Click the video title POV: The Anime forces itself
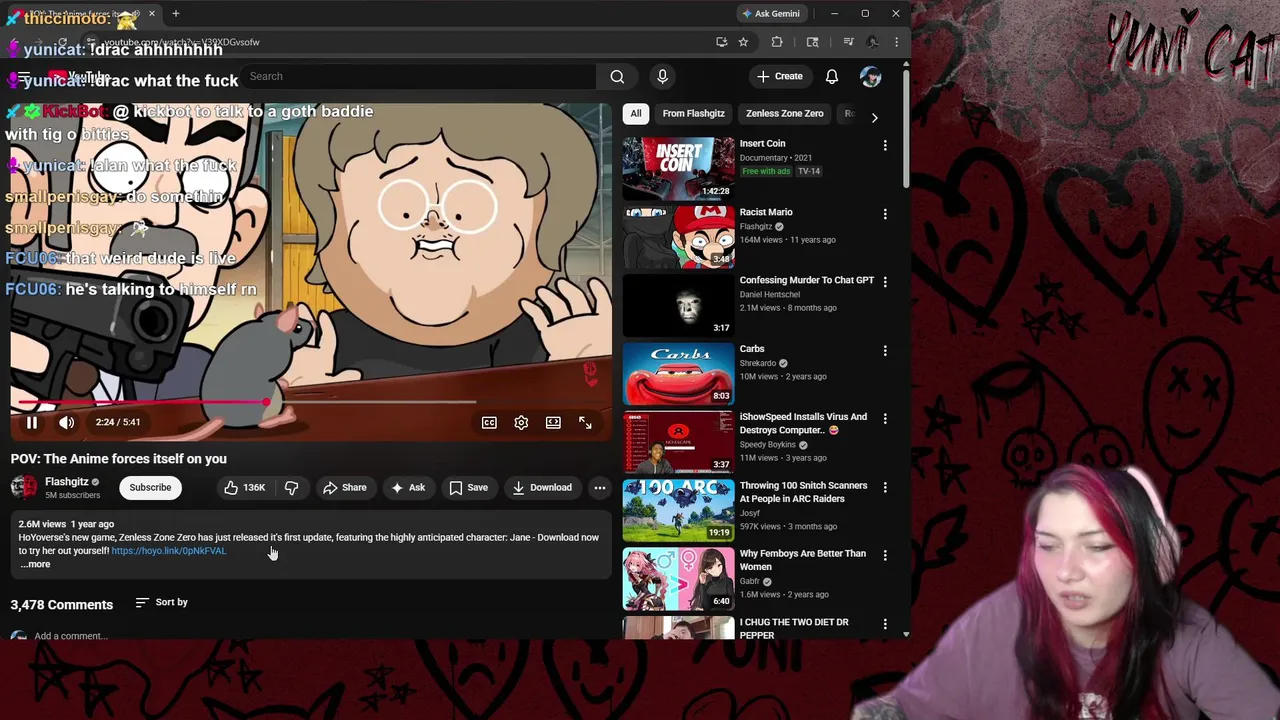Screen dimensions: 1280x720 [119, 459]
